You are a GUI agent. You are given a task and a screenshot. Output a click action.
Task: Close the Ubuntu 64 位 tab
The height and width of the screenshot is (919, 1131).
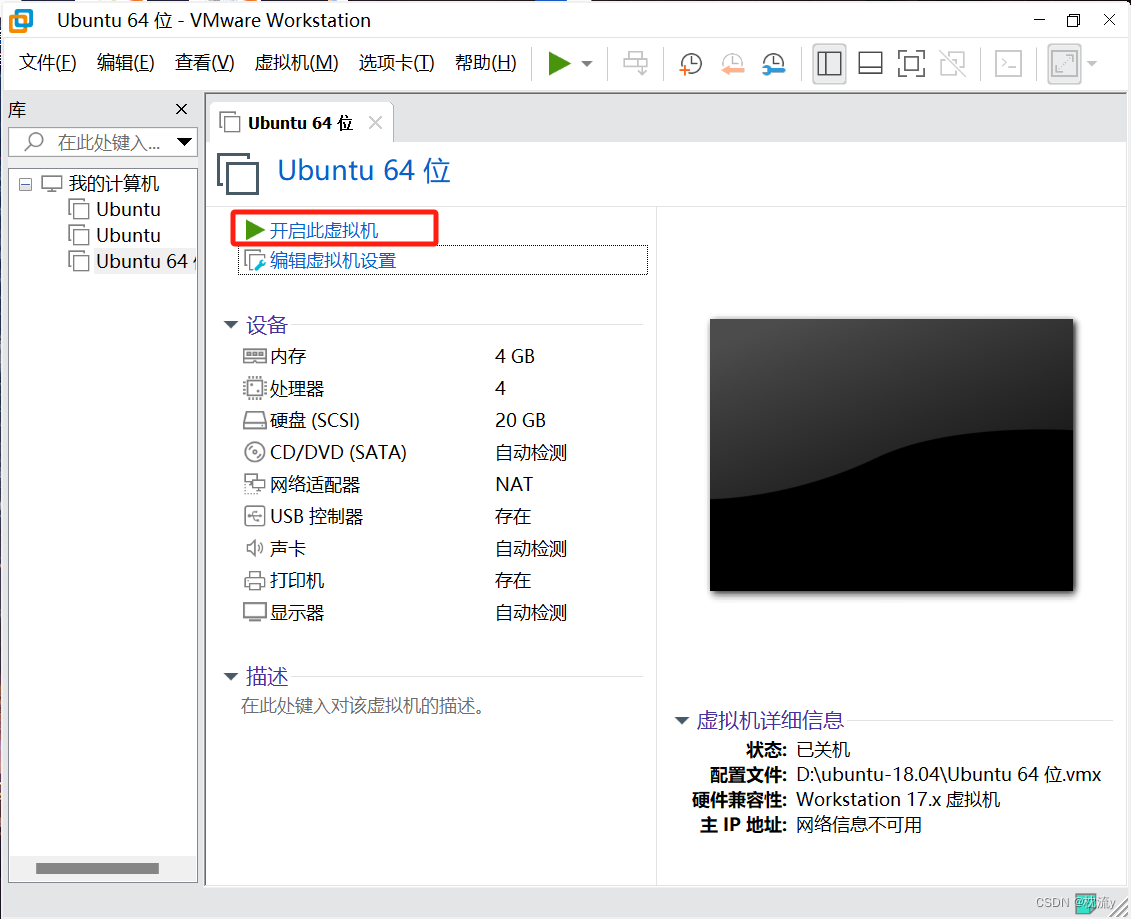click(x=375, y=123)
